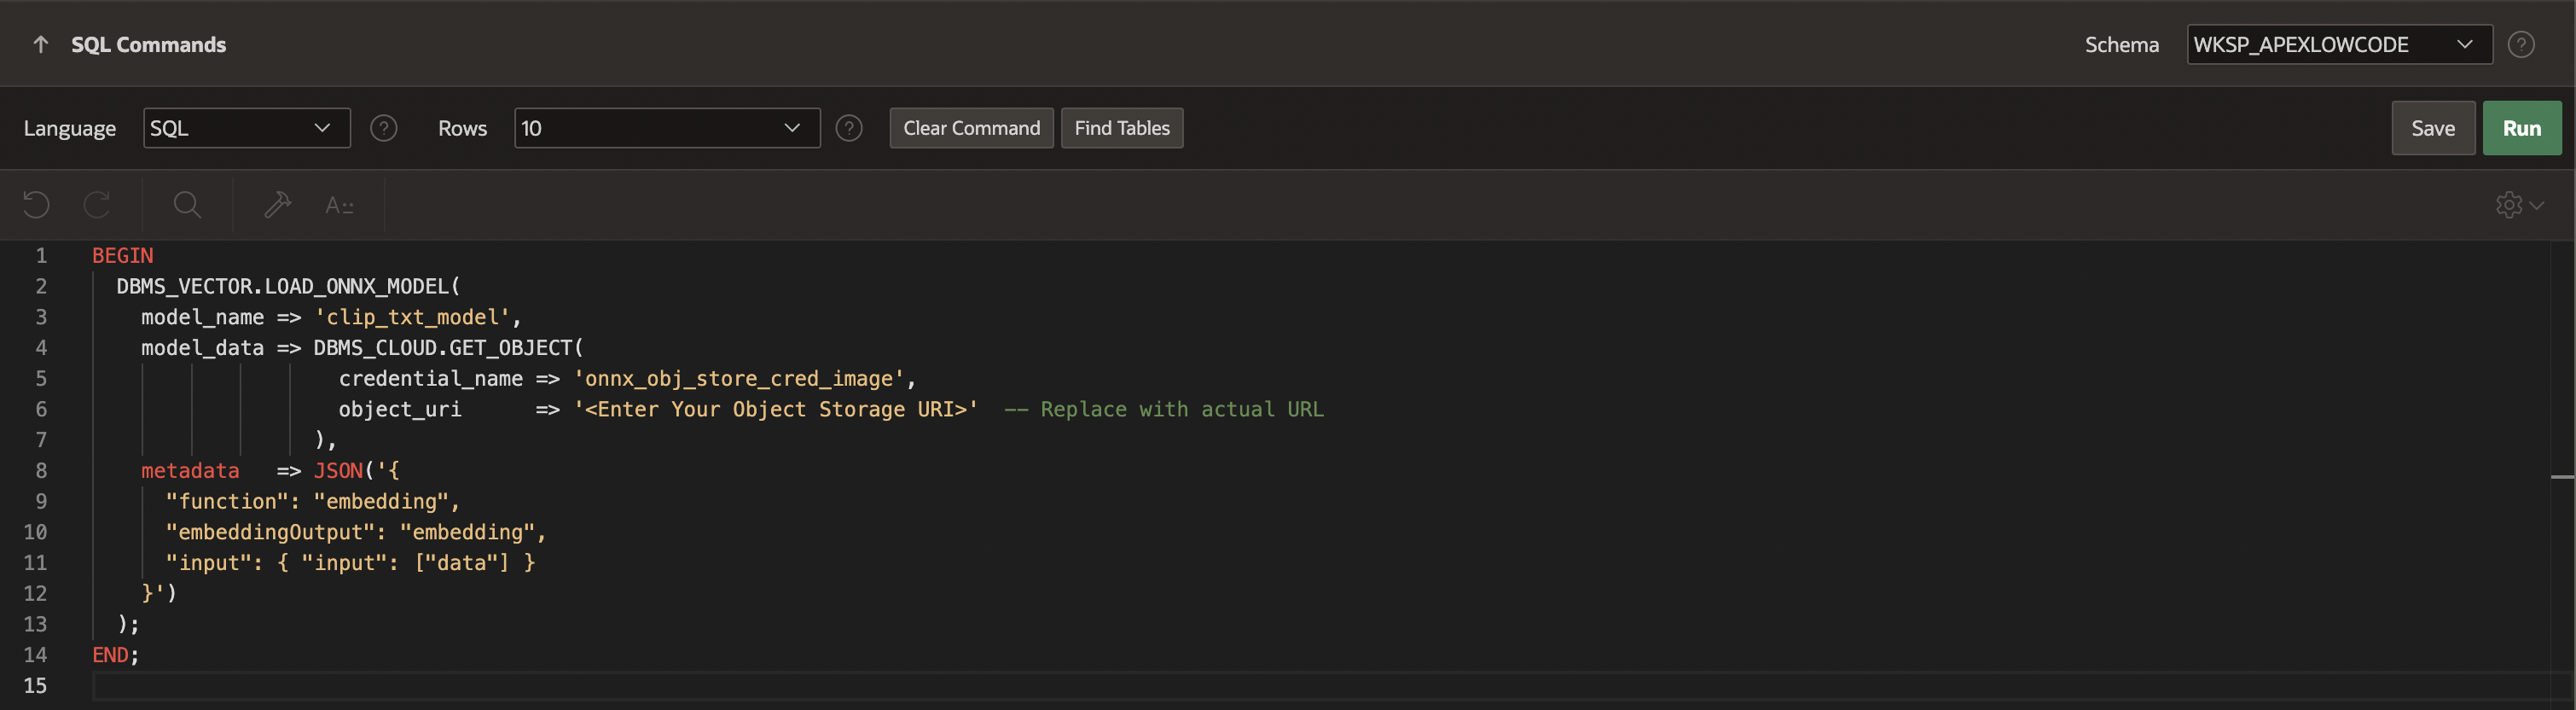Viewport: 2576px width, 710px height.
Task: Click the SQL Commands title
Action: [x=148, y=45]
